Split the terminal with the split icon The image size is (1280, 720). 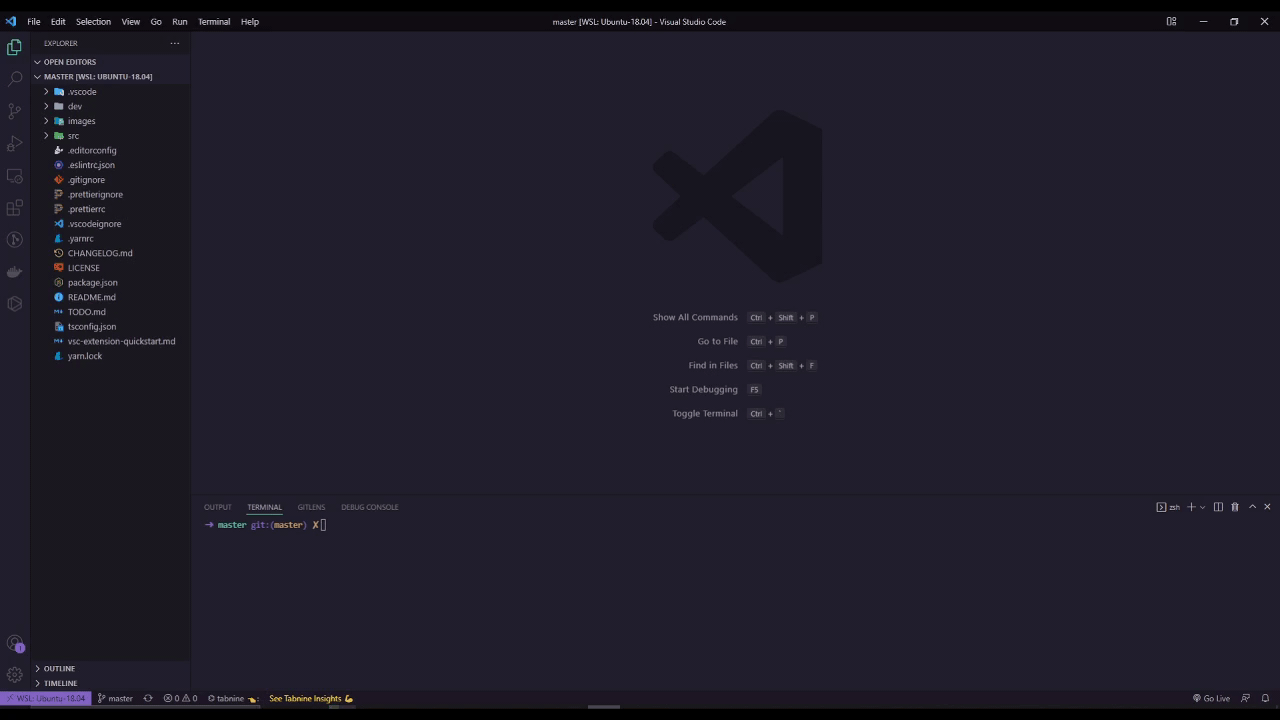pyautogui.click(x=1218, y=507)
